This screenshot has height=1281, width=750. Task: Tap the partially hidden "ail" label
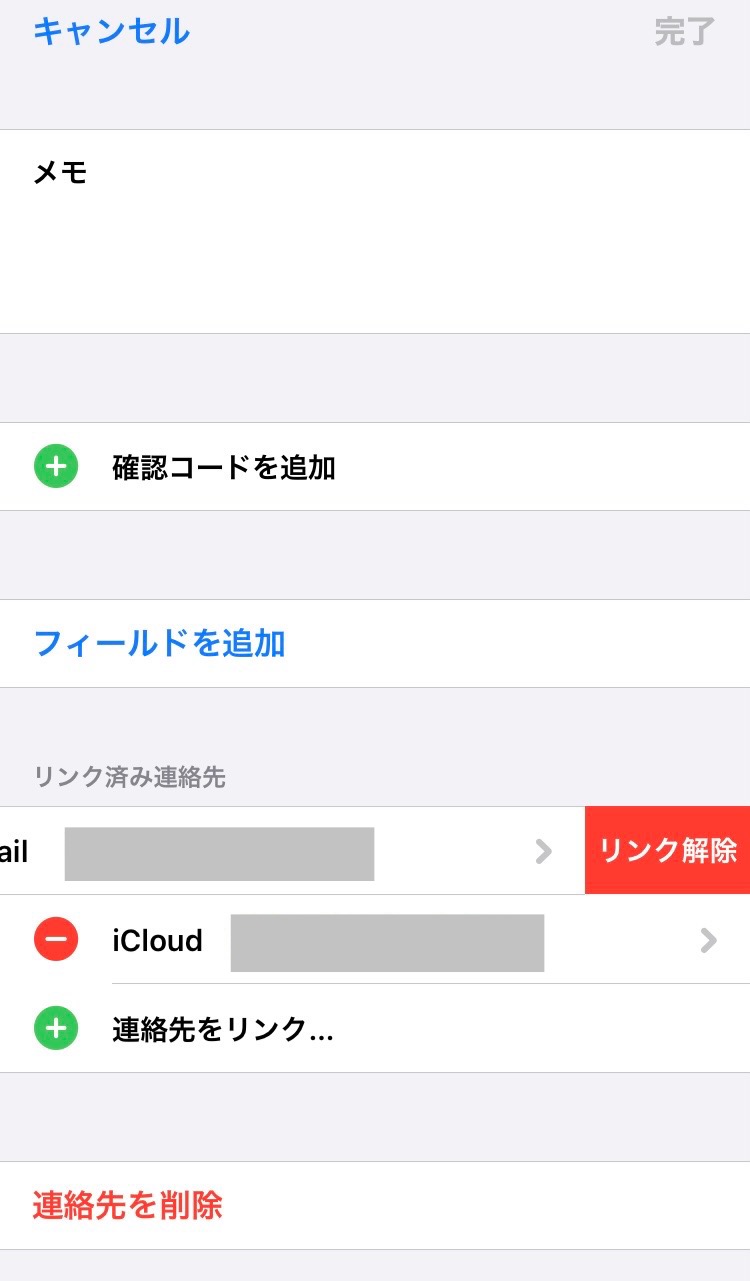click(x=14, y=852)
